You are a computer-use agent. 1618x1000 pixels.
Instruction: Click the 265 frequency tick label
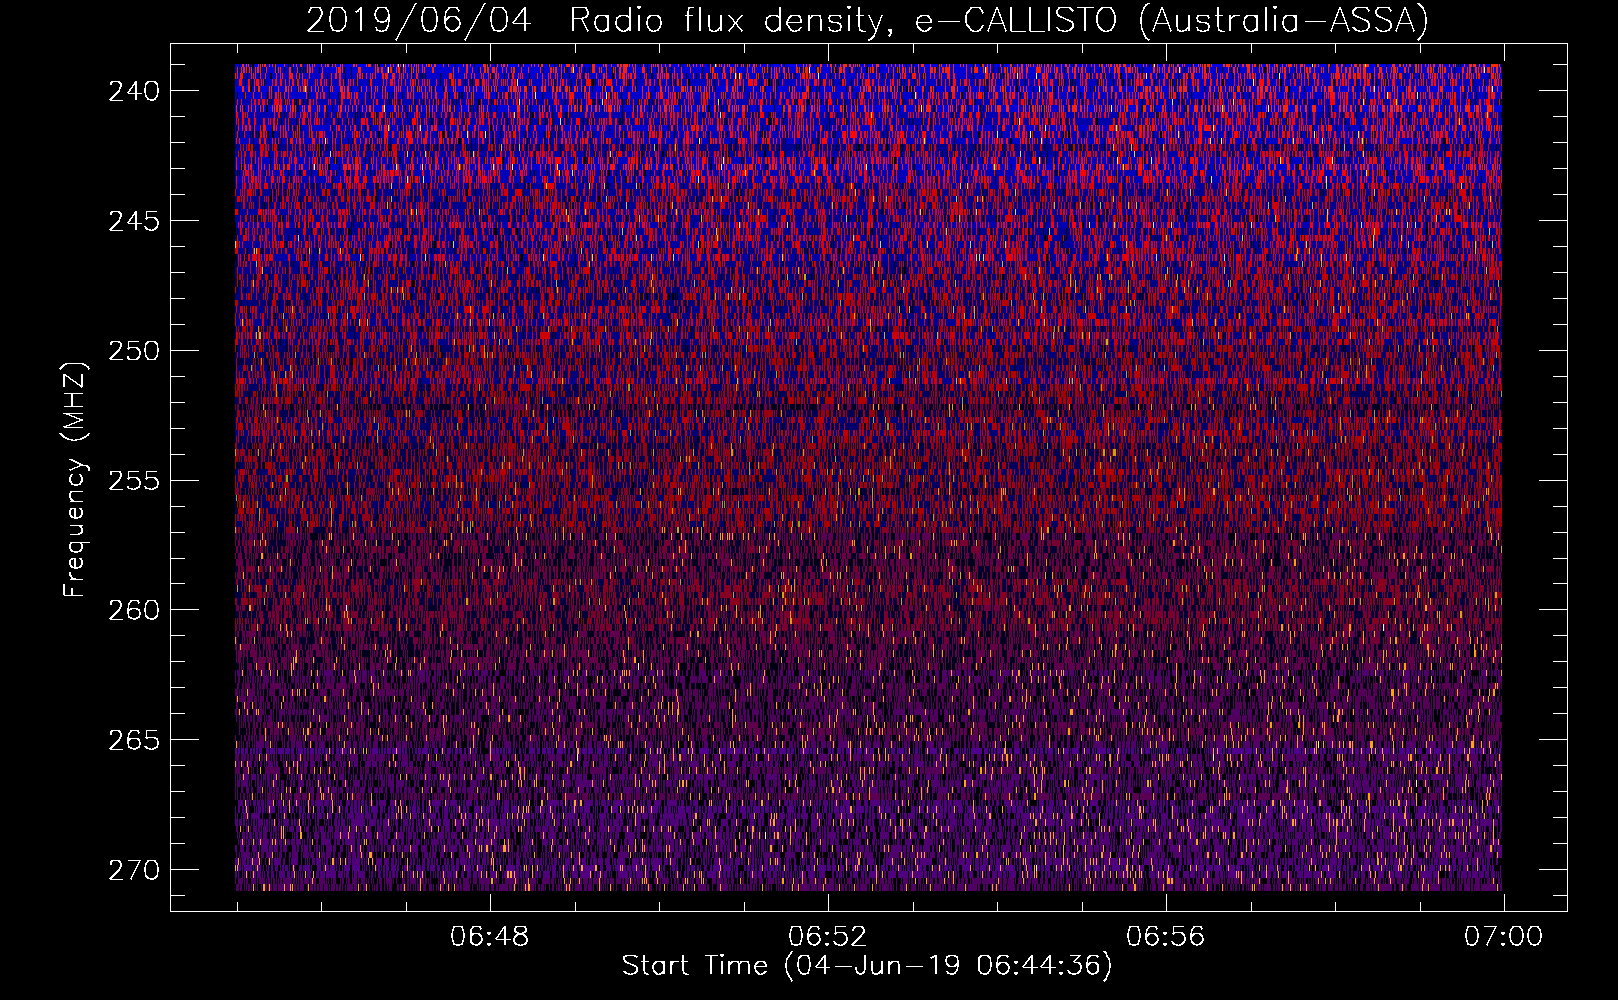[134, 740]
